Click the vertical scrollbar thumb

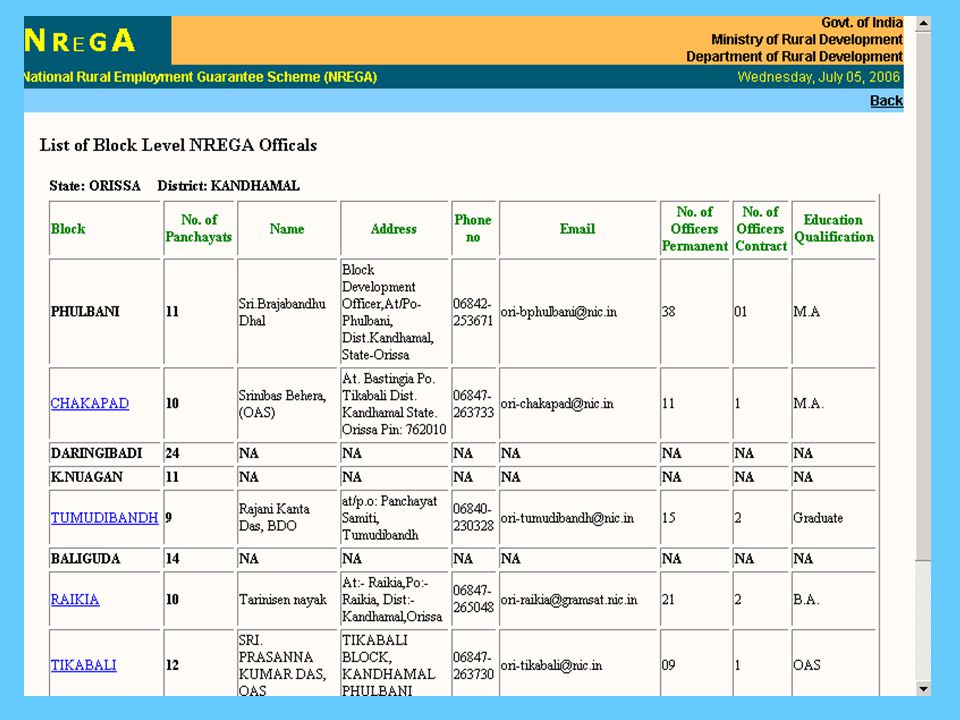pyautogui.click(x=923, y=295)
